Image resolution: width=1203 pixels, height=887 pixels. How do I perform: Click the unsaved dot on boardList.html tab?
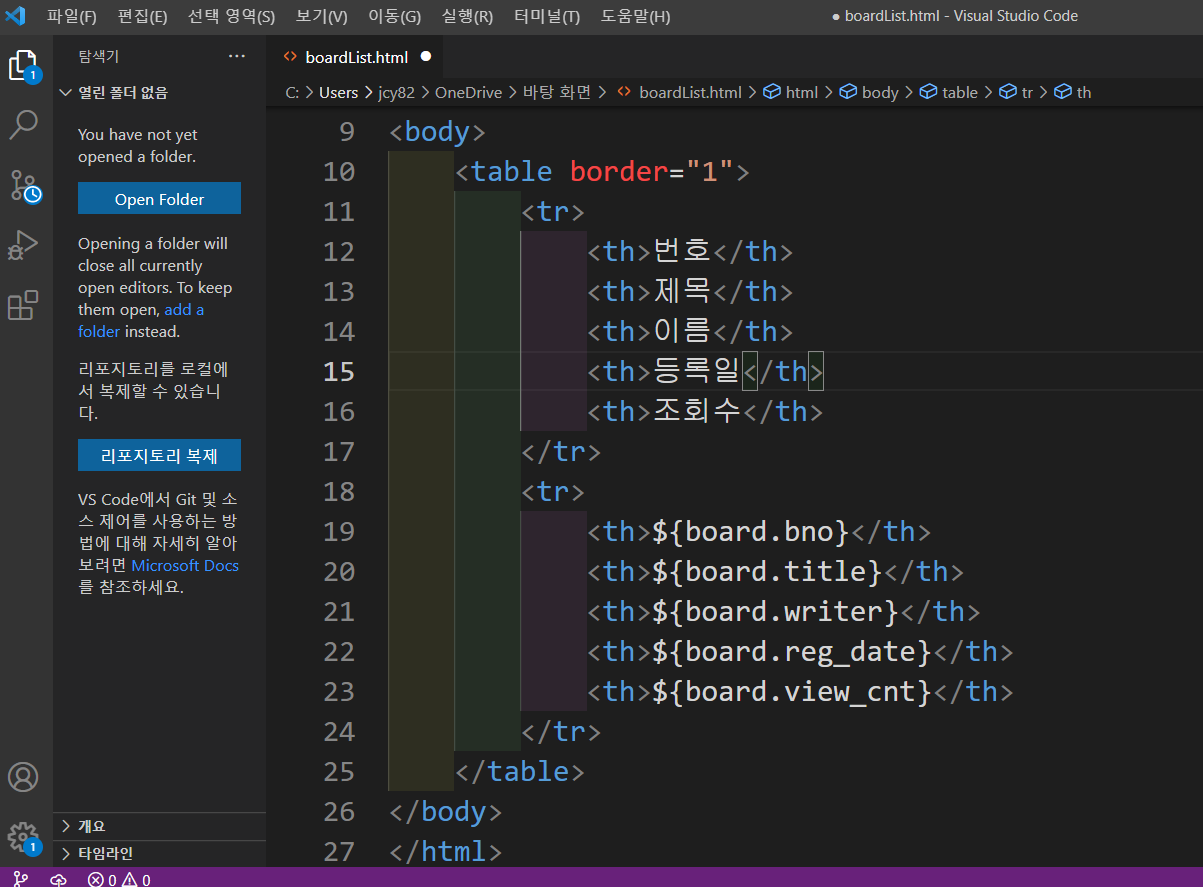(426, 57)
